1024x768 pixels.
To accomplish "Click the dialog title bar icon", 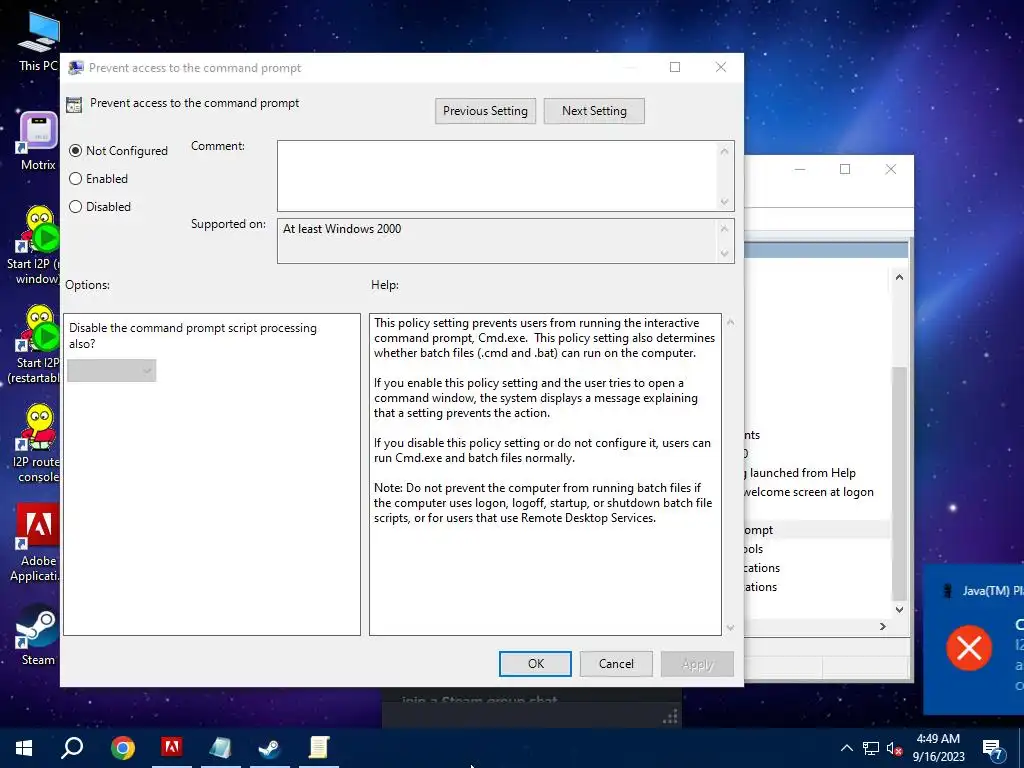I will pyautogui.click(x=76, y=68).
